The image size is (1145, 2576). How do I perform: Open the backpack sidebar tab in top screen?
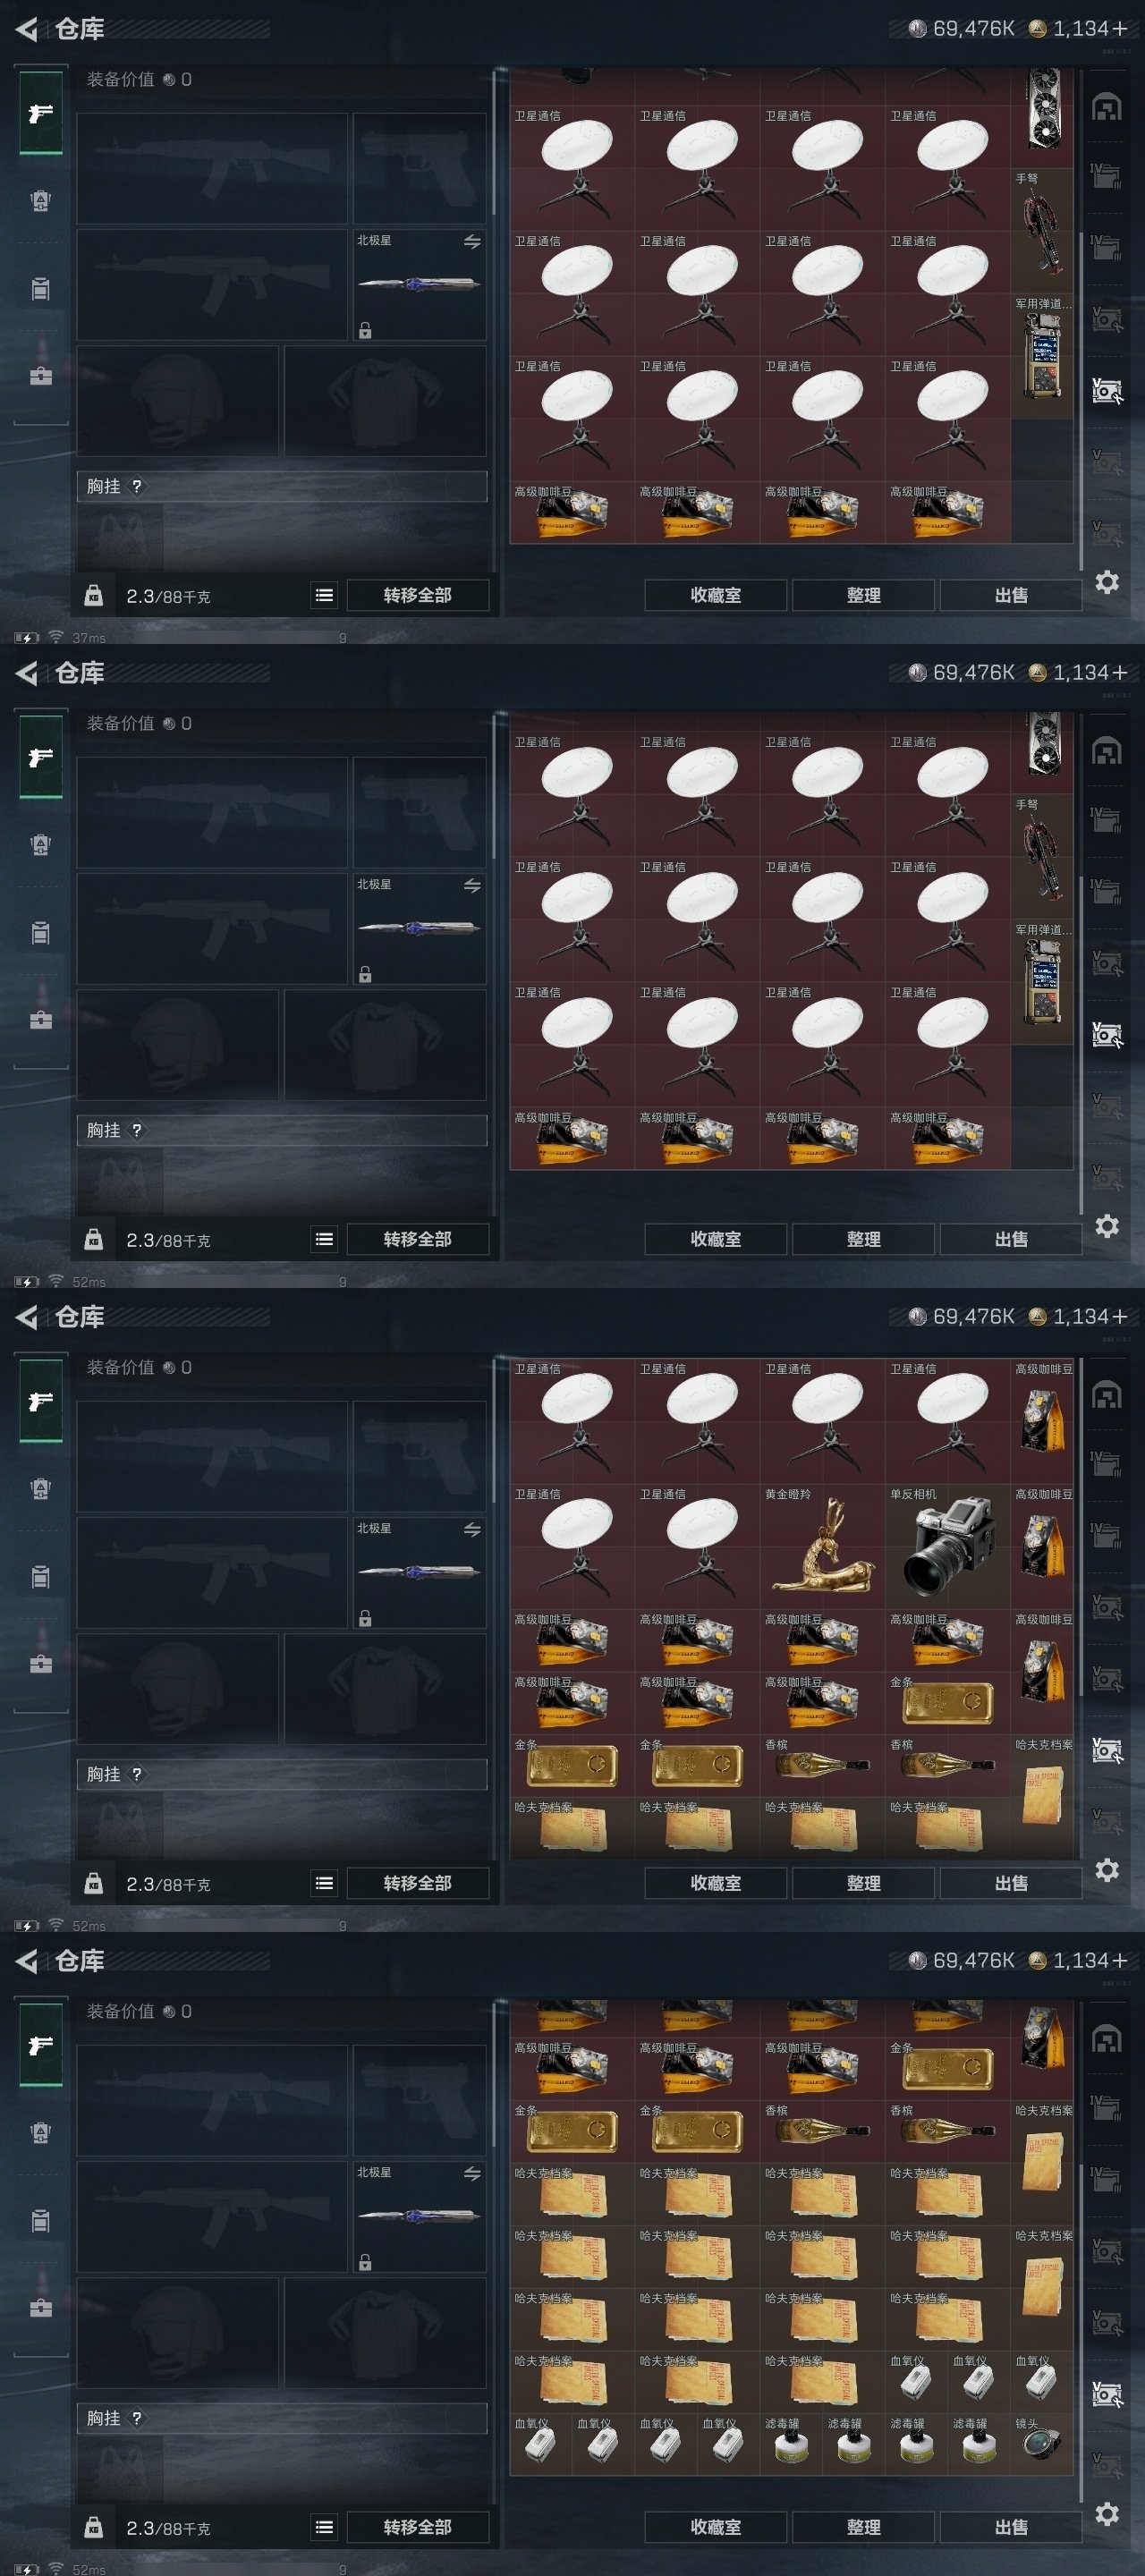tap(40, 201)
